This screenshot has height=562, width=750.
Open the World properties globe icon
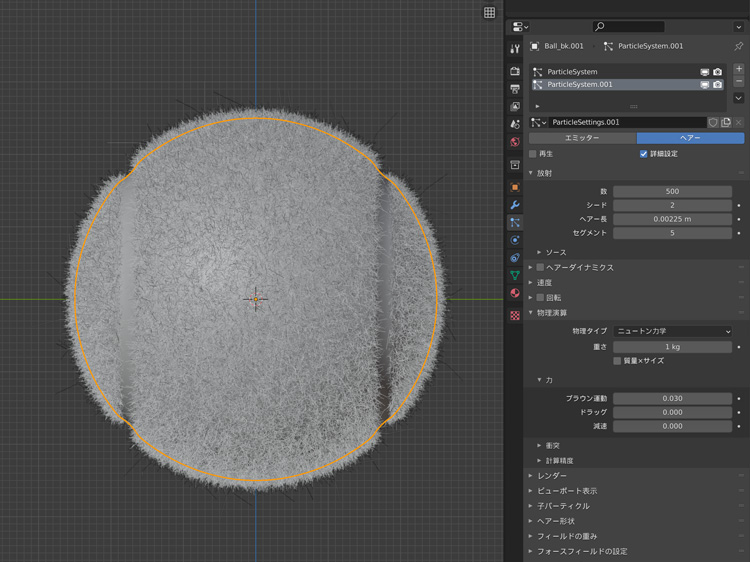(x=515, y=142)
